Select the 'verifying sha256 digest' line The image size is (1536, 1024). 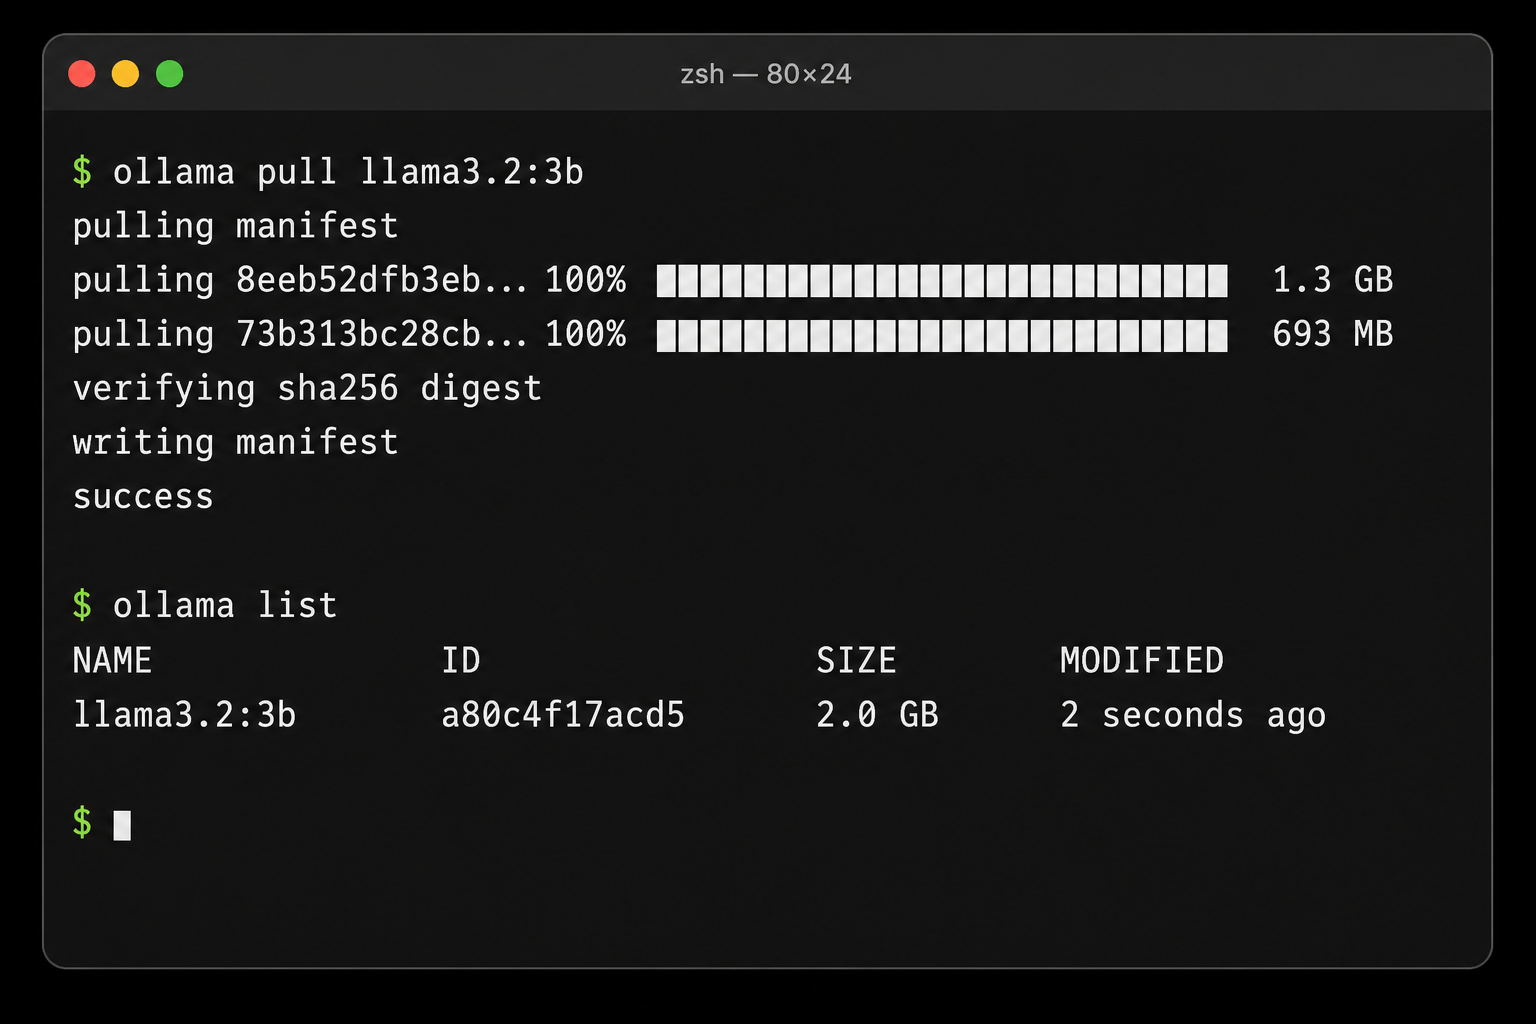click(307, 388)
